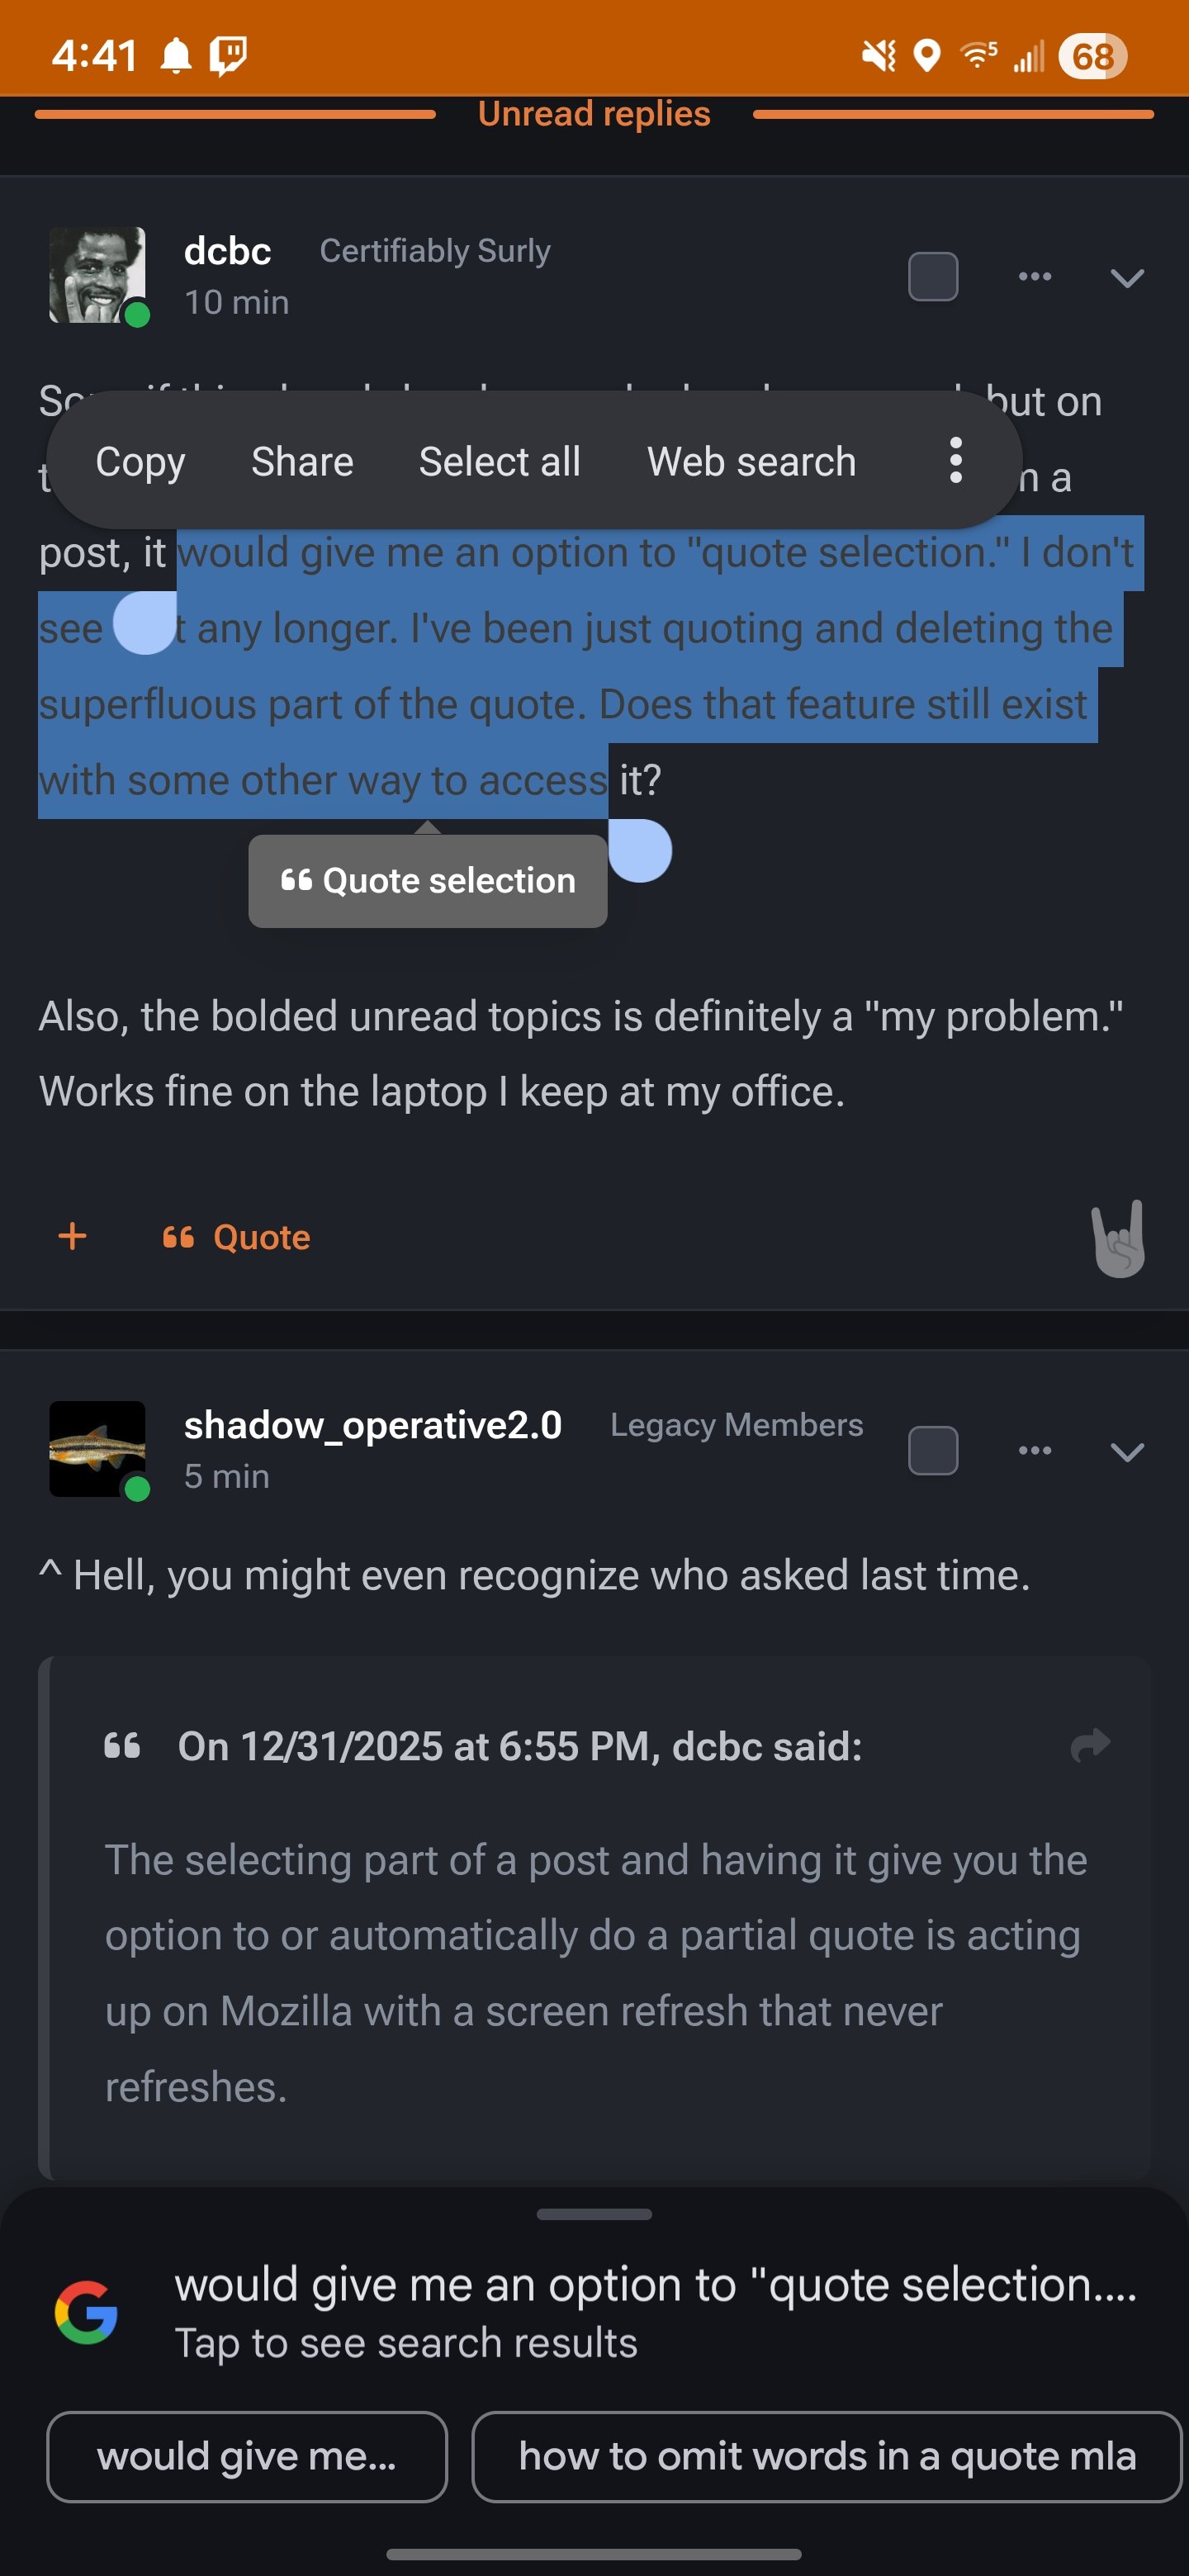This screenshot has height=2576, width=1189.
Task: Open the three-dot menu on shadow_operative2.0's post
Action: click(1034, 1451)
